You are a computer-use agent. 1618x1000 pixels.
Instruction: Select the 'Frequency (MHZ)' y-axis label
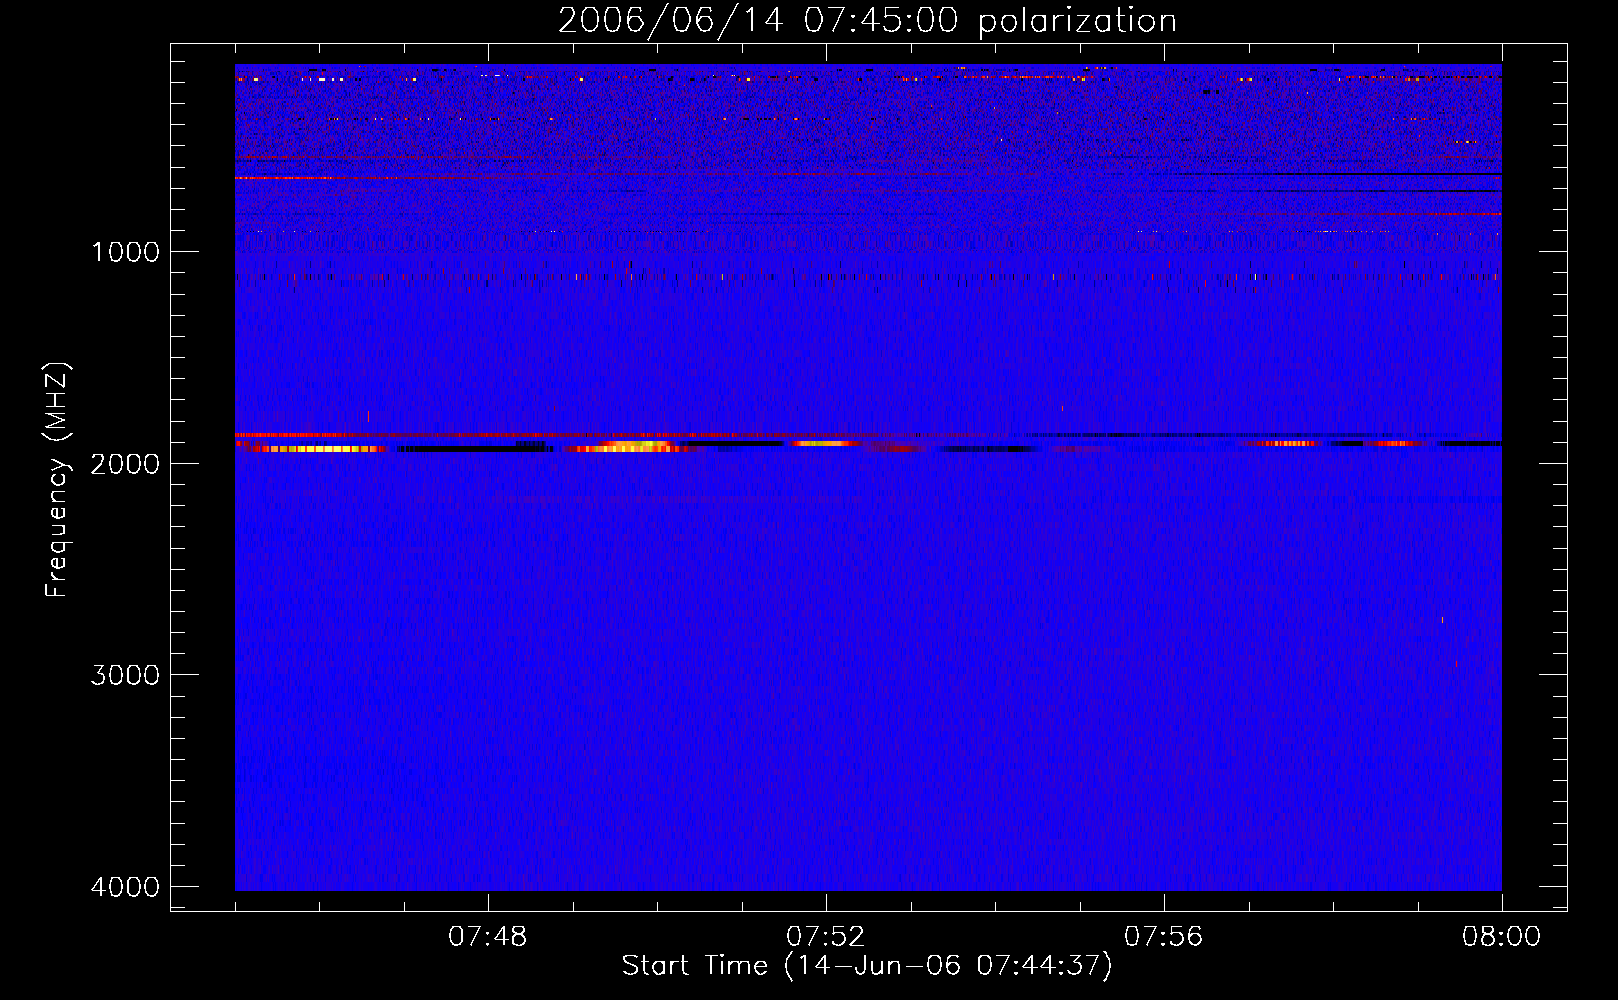57,480
